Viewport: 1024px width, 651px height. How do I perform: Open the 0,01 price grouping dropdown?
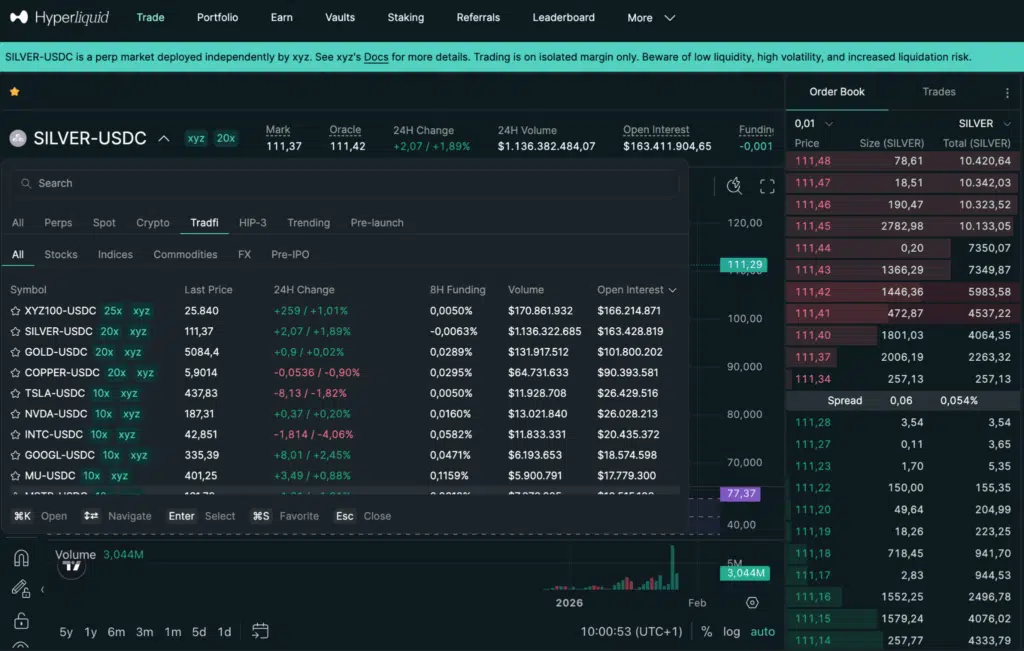(813, 124)
